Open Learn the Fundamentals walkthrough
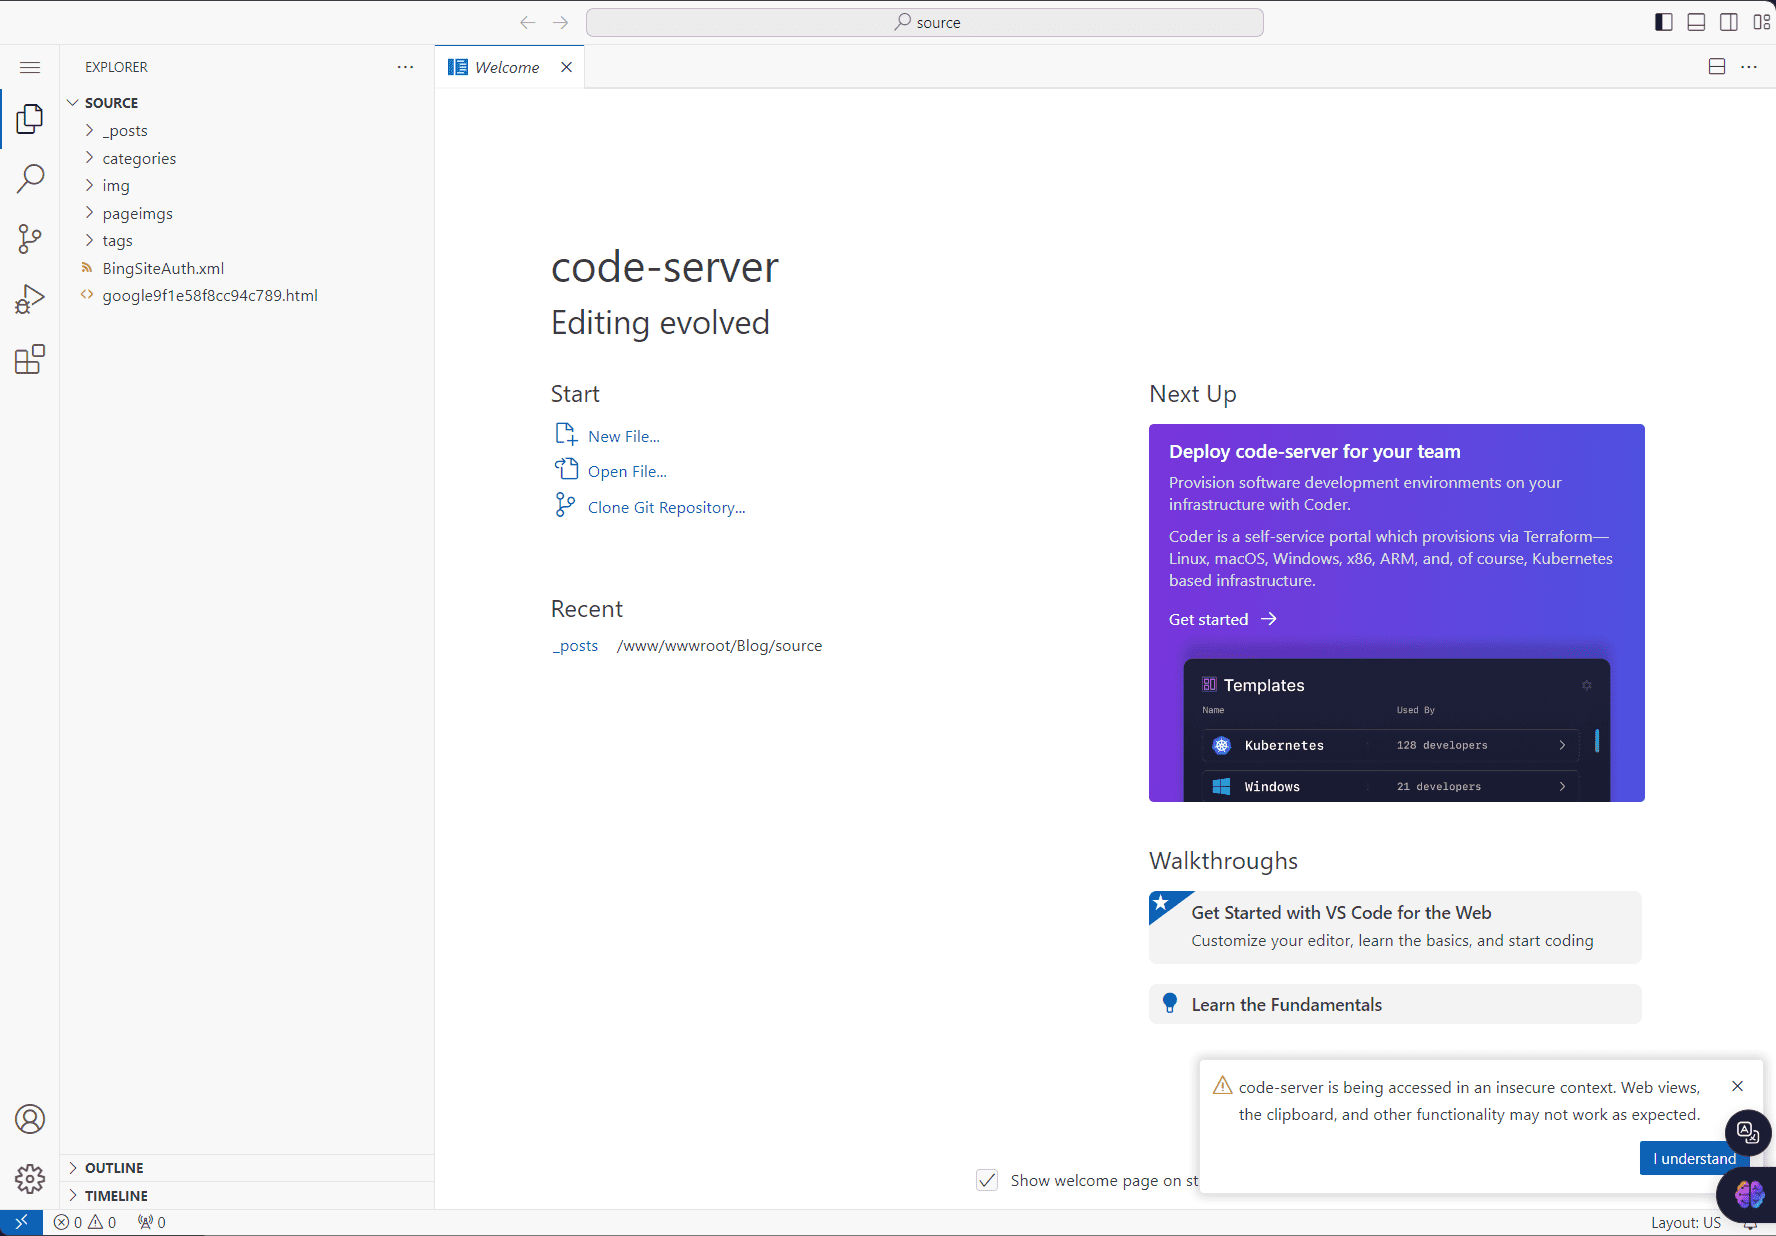 [x=1395, y=1004]
